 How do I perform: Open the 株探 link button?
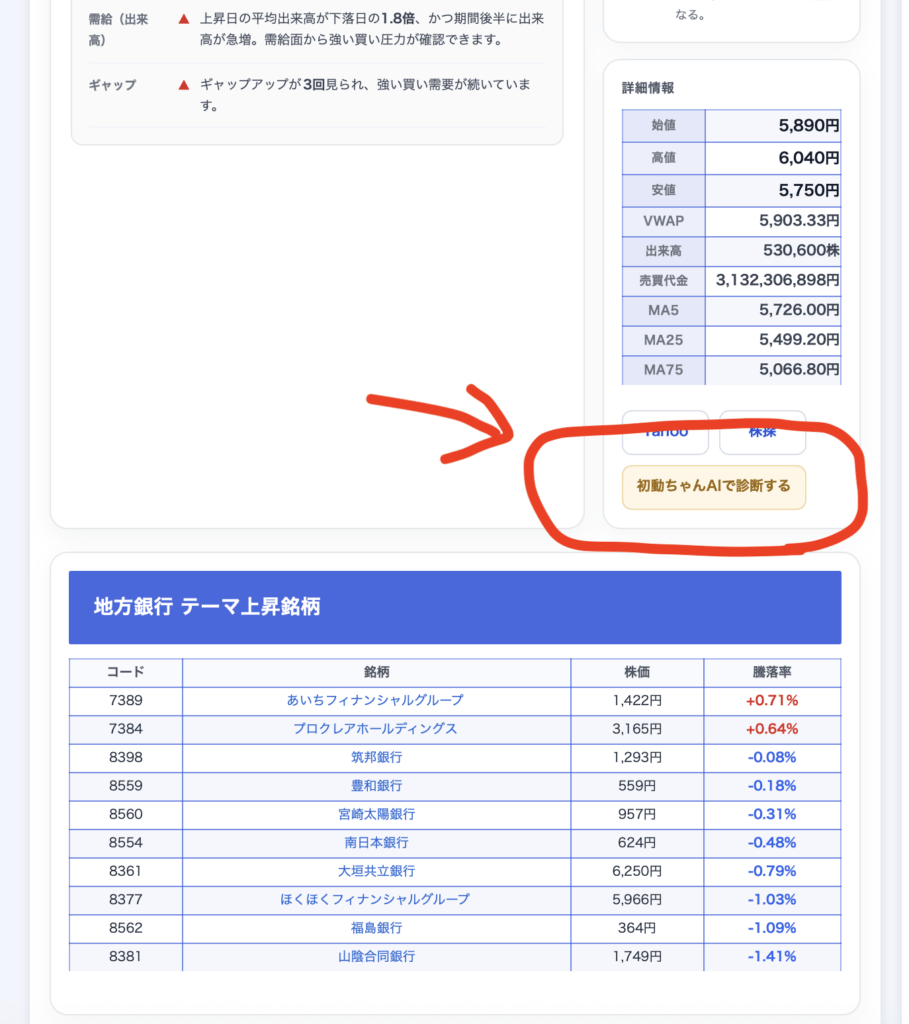coord(762,433)
